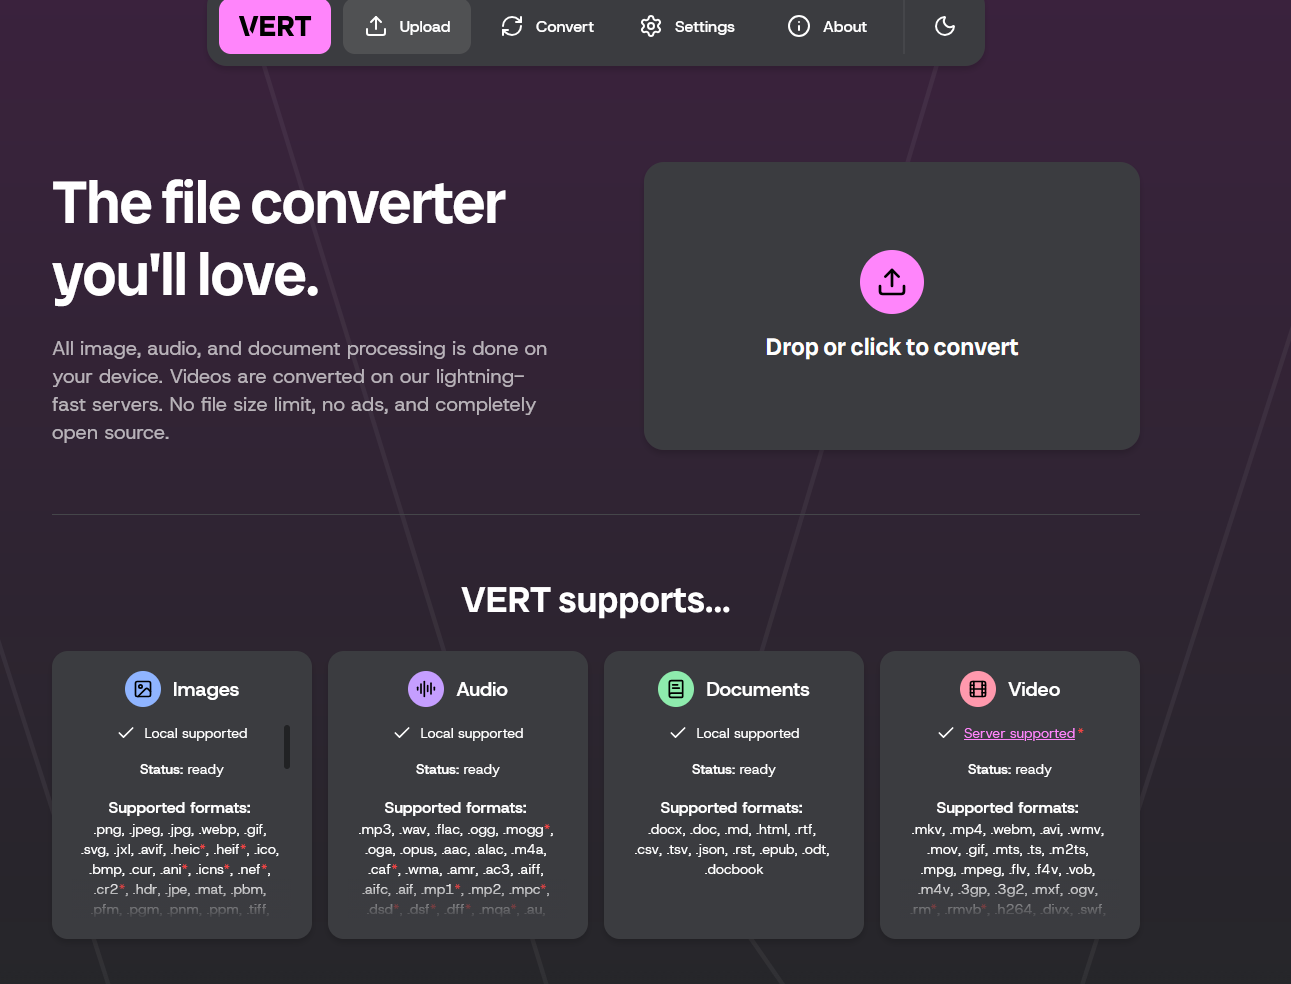Open the Settings page
1291x984 pixels.
[x=687, y=27]
